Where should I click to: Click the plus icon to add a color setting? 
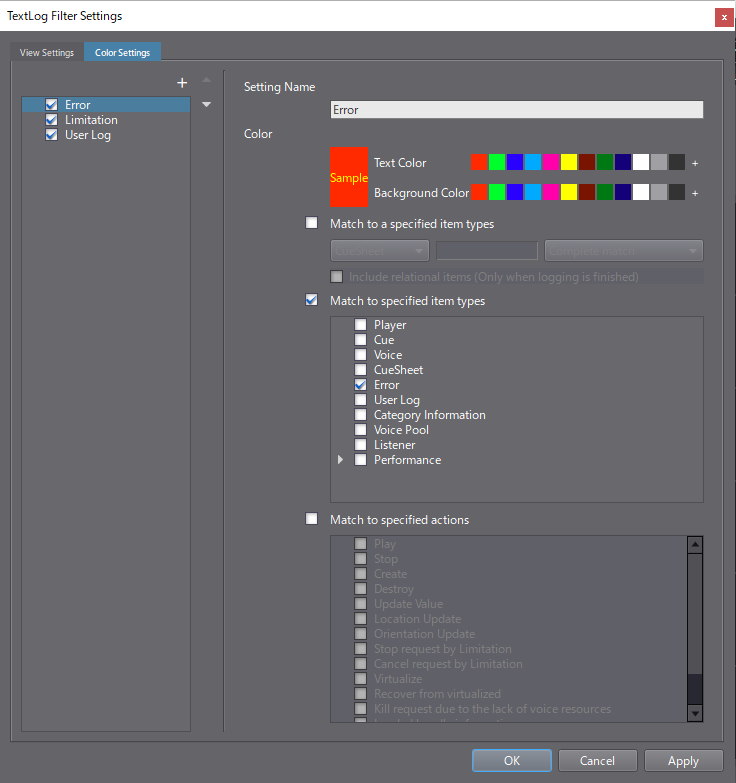[x=182, y=83]
